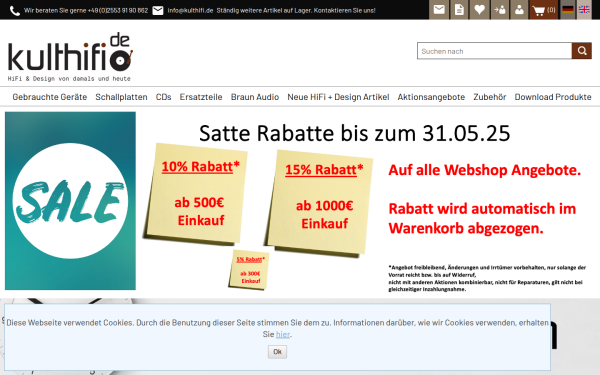
Task: Click the phone icon in top bar
Action: 15,11
